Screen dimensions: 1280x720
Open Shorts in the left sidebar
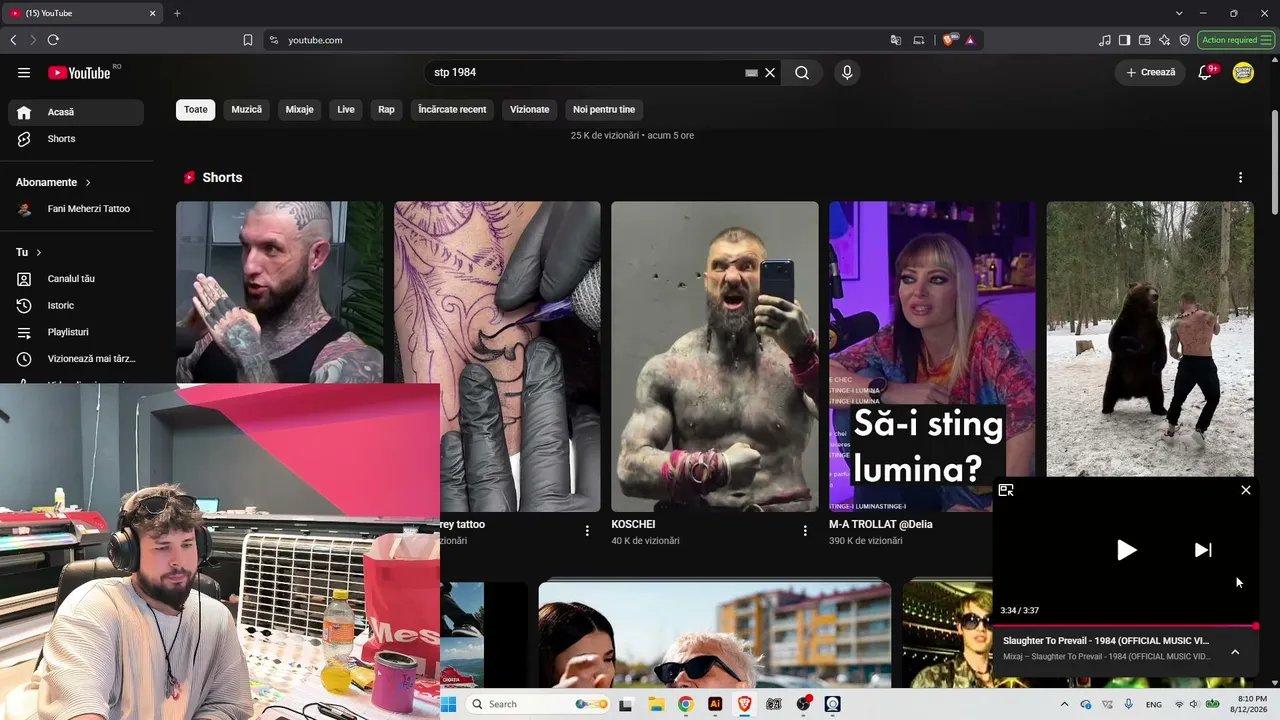tap(76, 139)
